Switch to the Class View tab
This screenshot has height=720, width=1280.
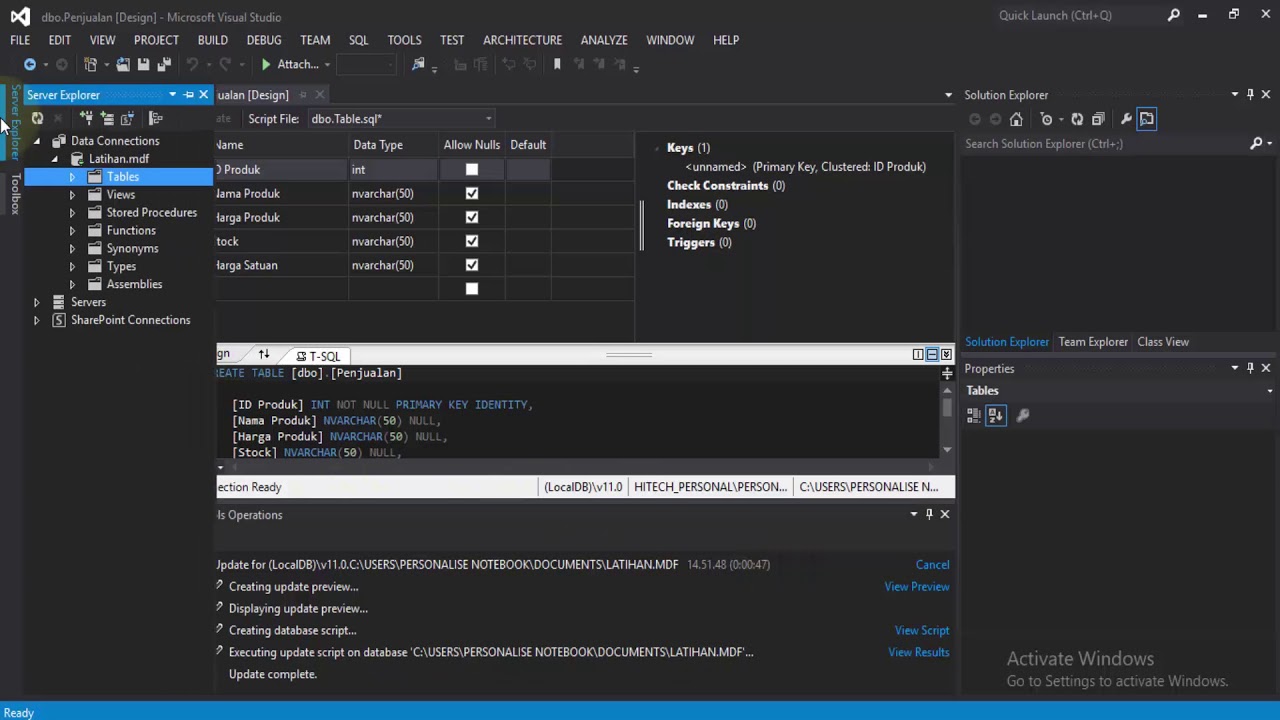1163,342
